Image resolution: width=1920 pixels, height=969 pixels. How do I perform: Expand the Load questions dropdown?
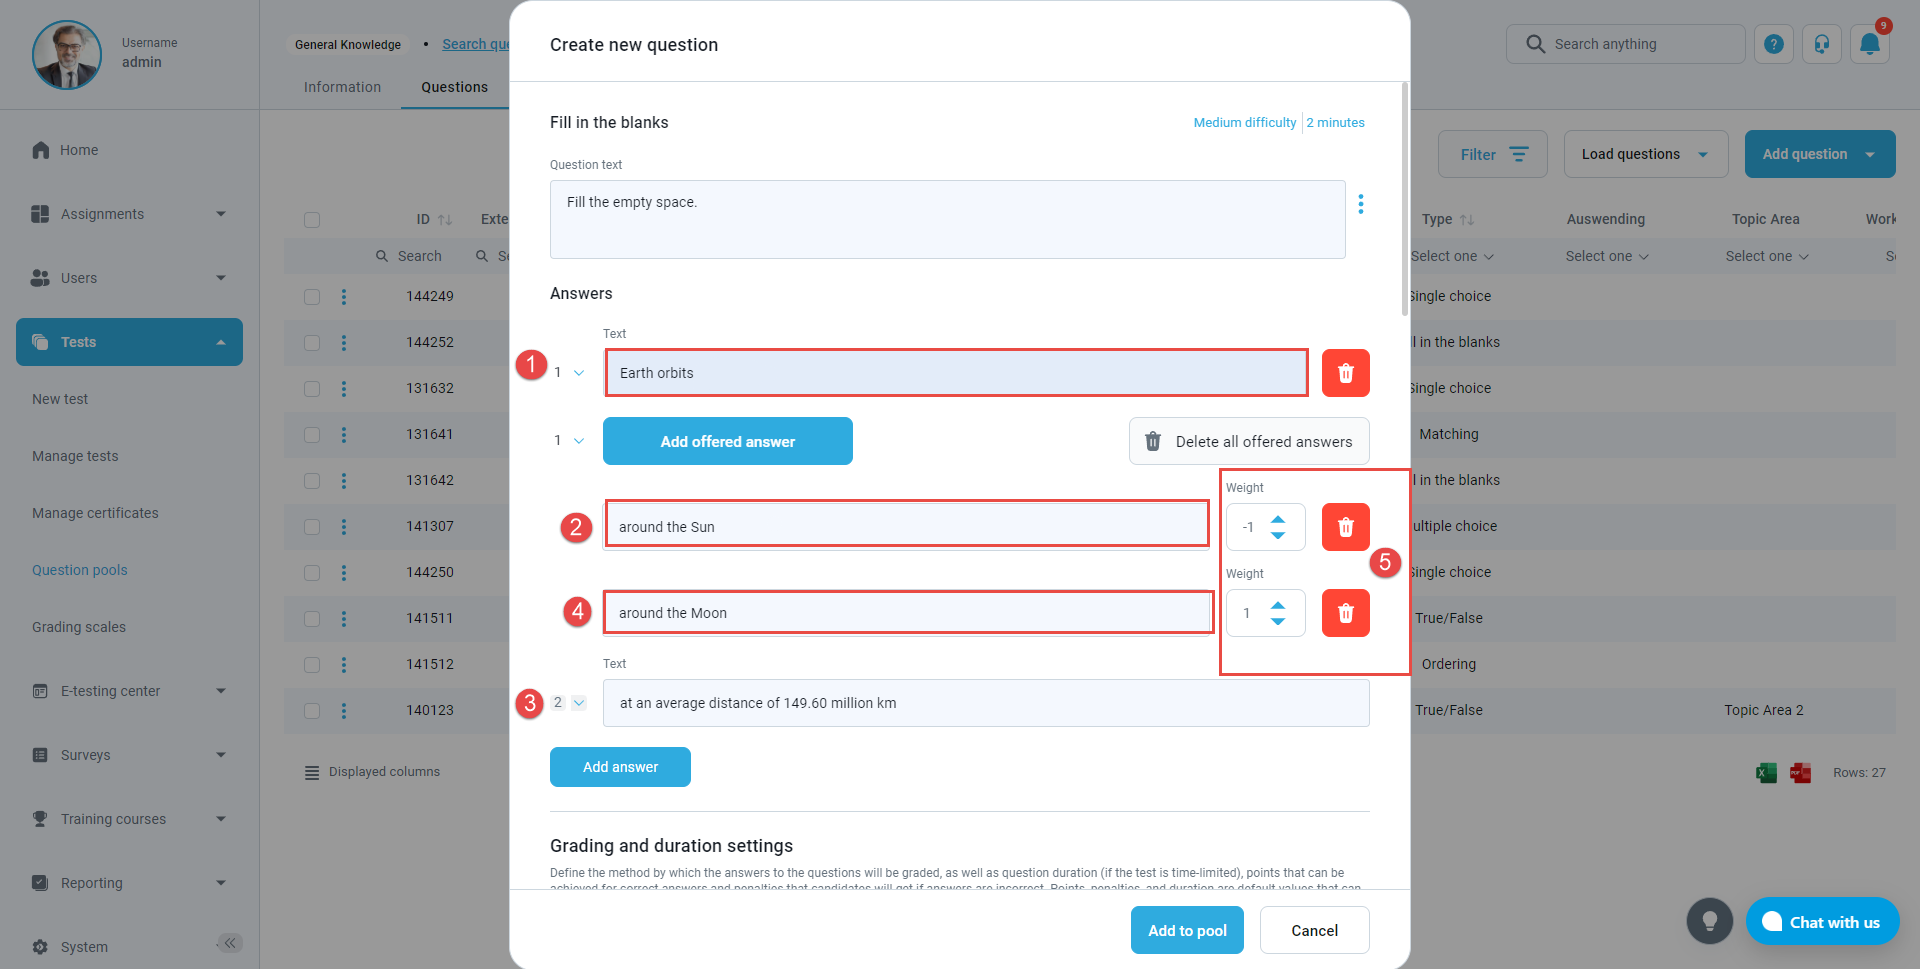1702,154
